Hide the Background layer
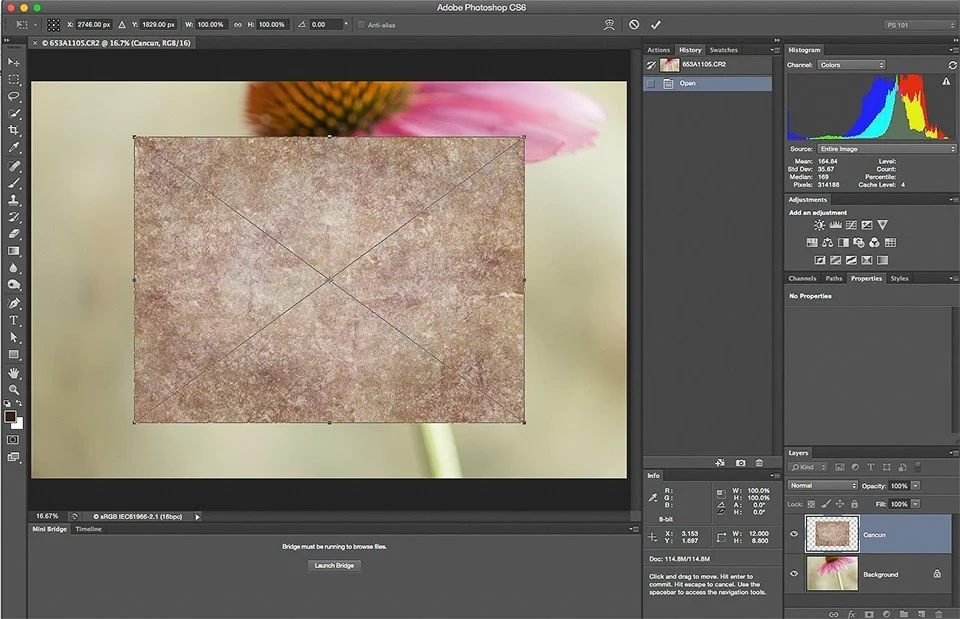The height and width of the screenshot is (619, 960). click(794, 574)
